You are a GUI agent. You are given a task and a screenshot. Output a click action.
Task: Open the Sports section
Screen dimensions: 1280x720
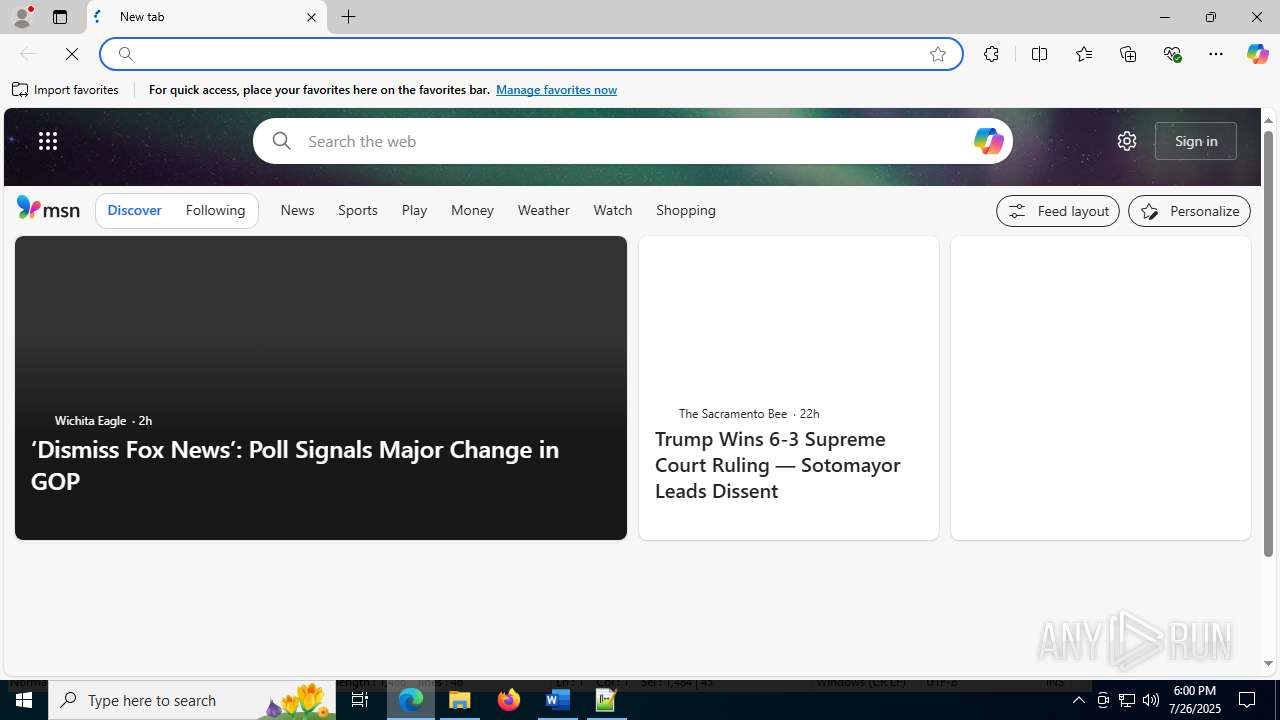358,211
